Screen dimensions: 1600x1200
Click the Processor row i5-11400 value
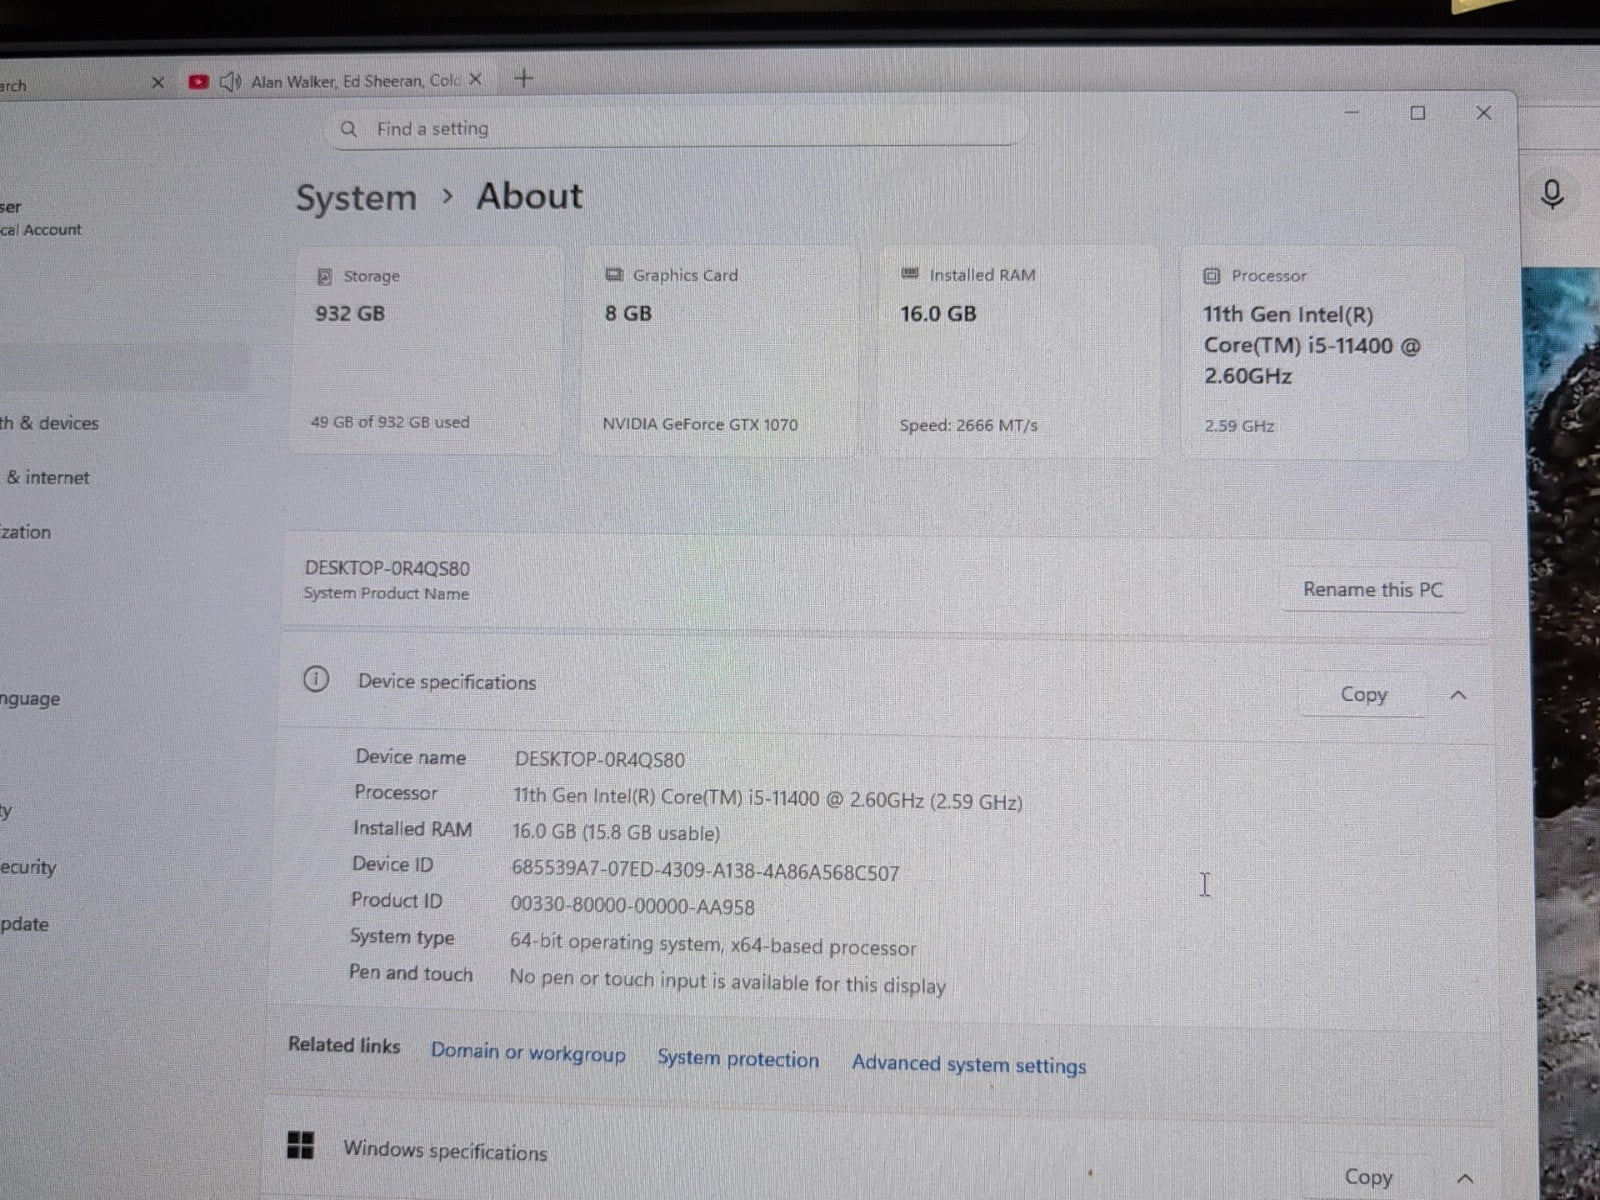point(768,799)
